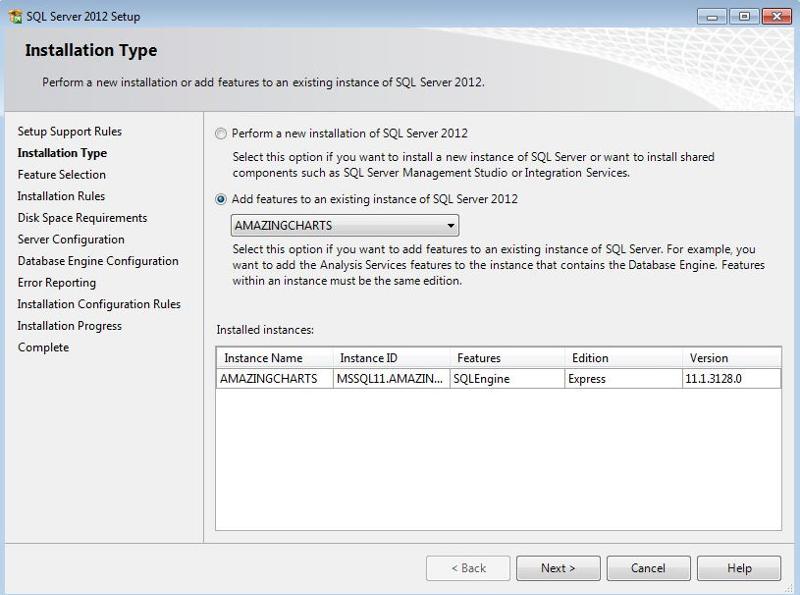Image resolution: width=800 pixels, height=595 pixels.
Task: Select the Installation Type step
Action: point(62,153)
